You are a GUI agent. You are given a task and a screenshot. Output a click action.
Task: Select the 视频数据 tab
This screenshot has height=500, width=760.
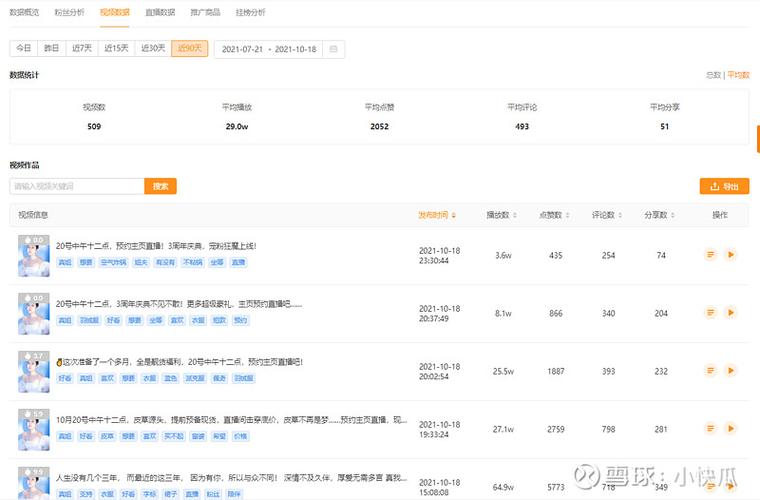click(x=115, y=12)
